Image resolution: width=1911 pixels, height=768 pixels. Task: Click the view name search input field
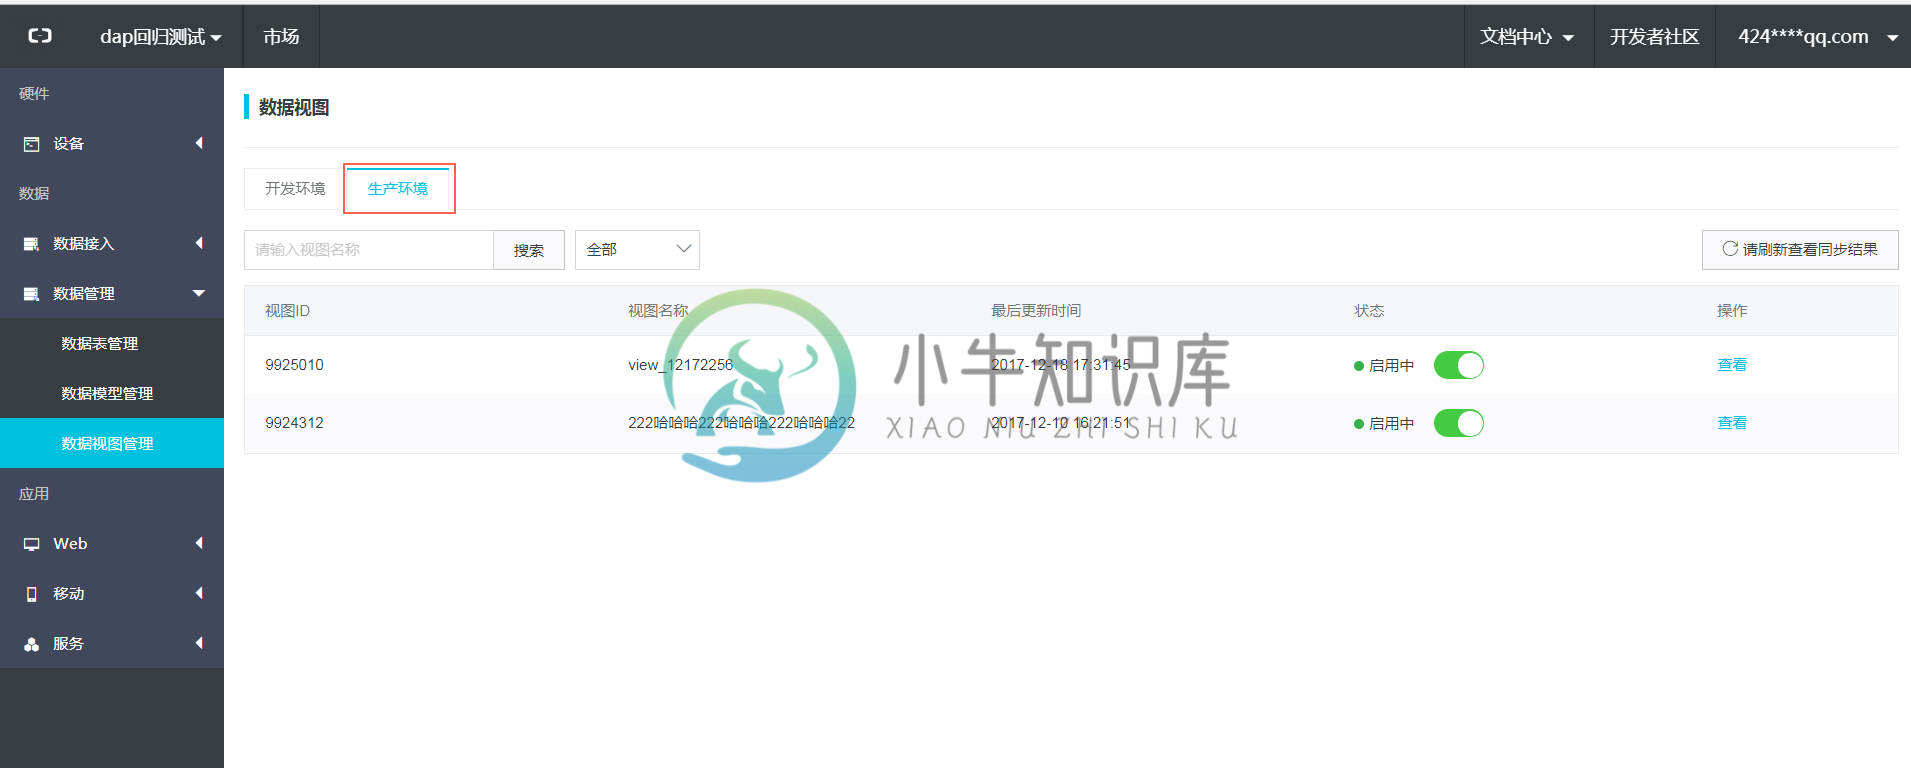pos(369,250)
